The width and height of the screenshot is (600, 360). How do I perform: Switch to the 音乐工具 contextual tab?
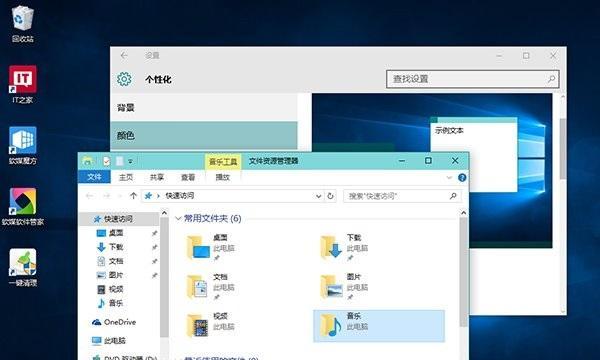(x=223, y=162)
